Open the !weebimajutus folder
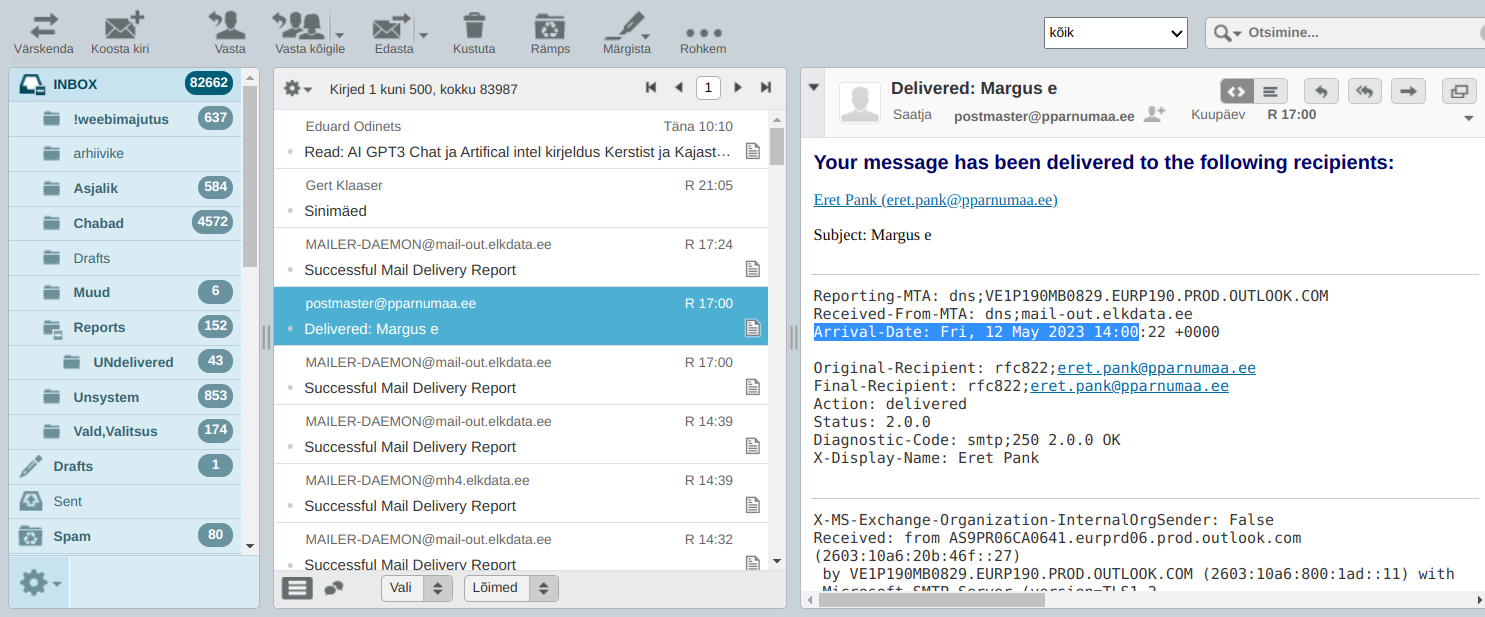This screenshot has width=1485, height=617. (125, 119)
